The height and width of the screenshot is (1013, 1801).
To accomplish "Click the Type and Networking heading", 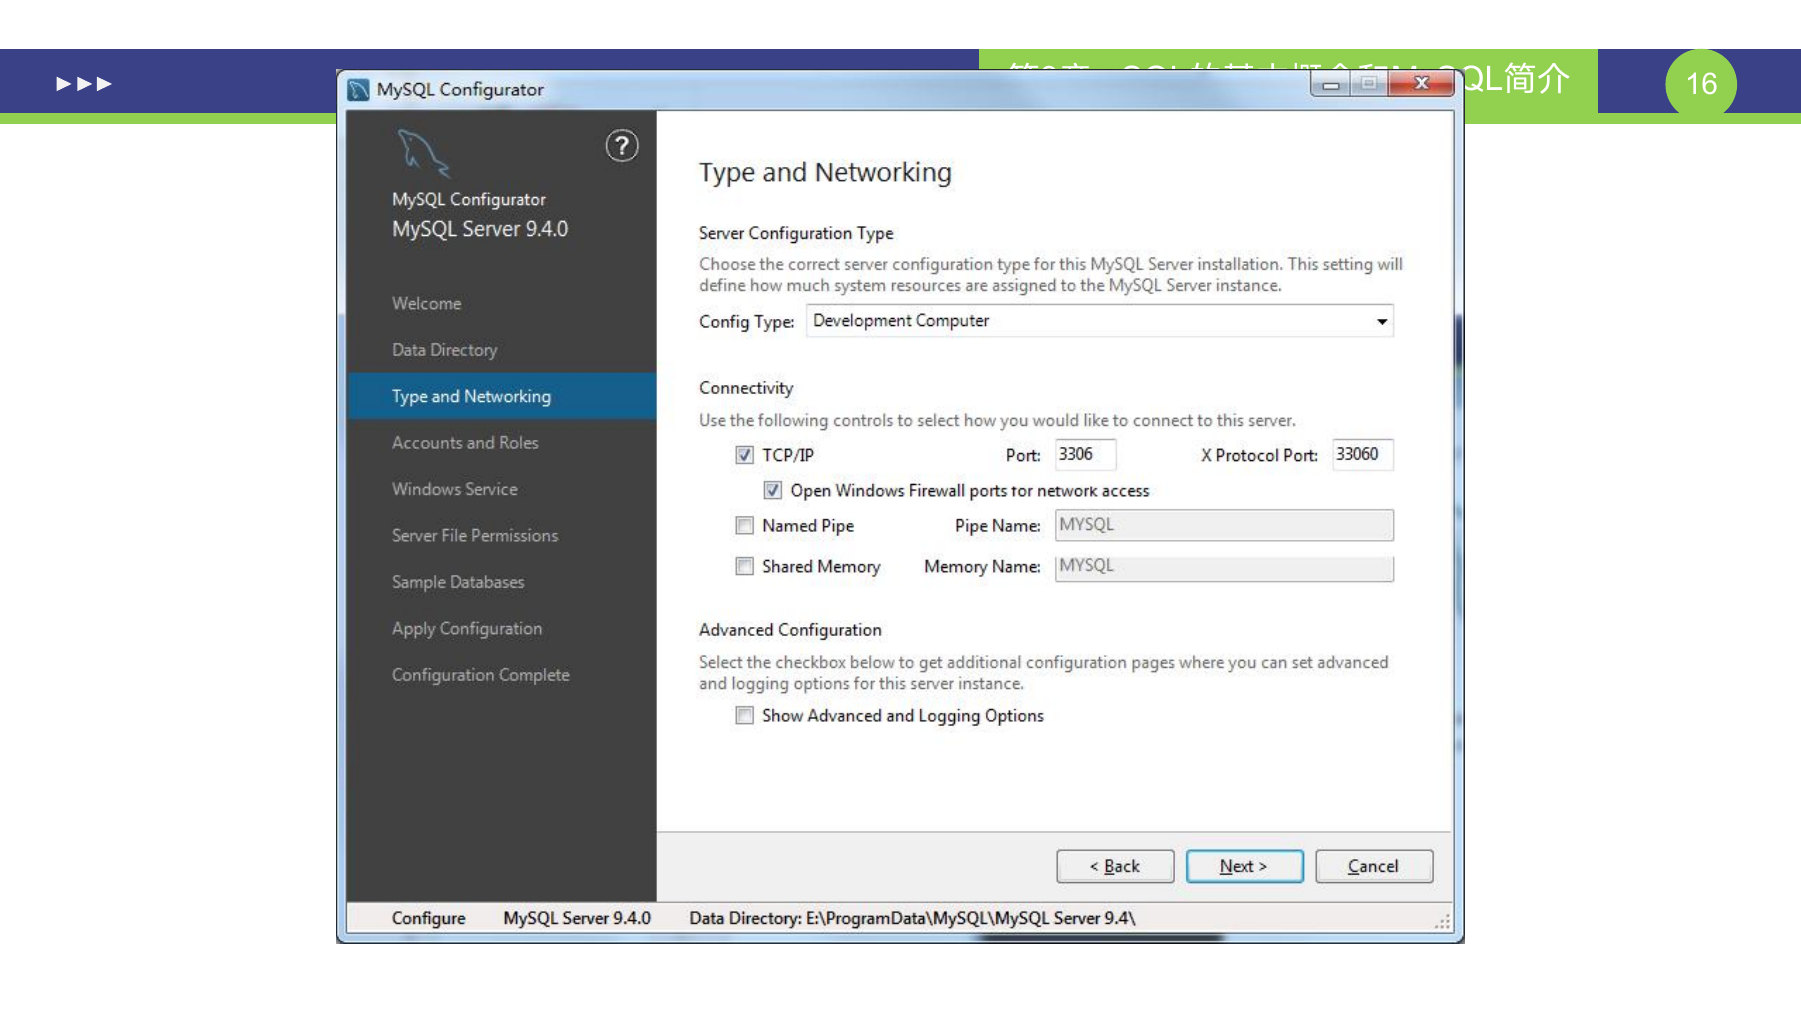I will (x=825, y=173).
